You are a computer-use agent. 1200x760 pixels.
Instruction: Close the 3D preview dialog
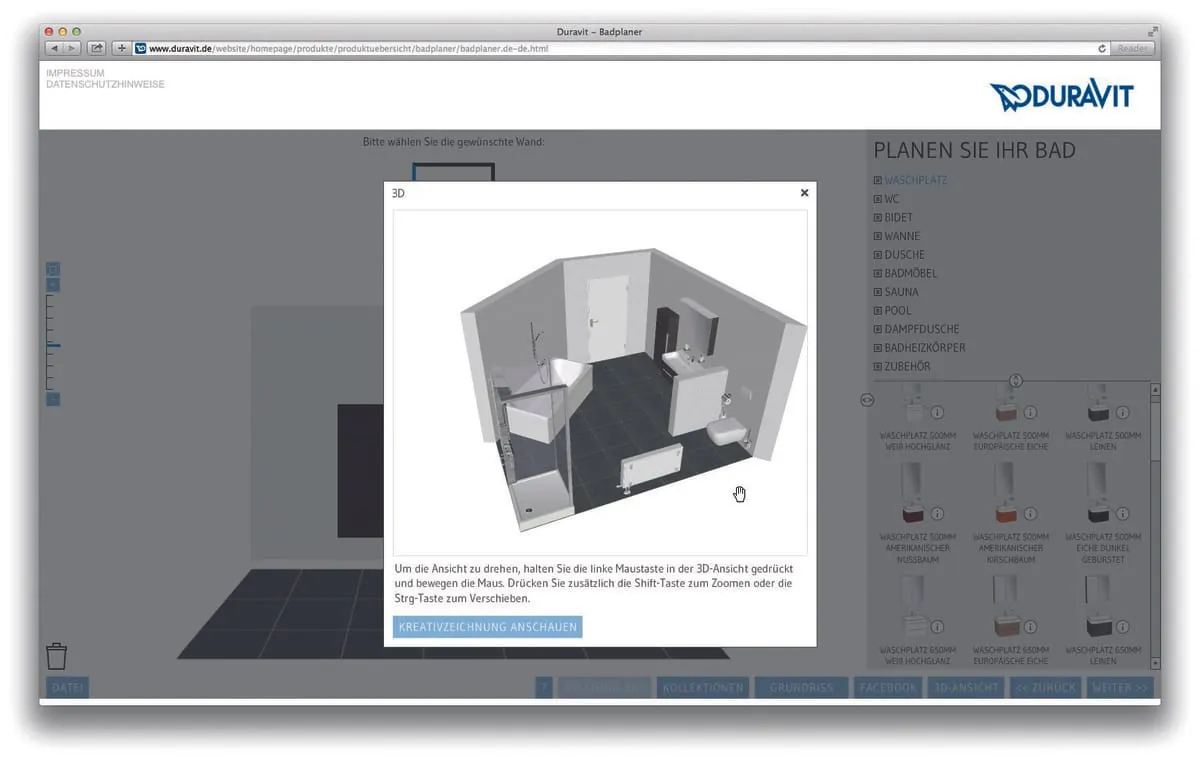(x=804, y=193)
